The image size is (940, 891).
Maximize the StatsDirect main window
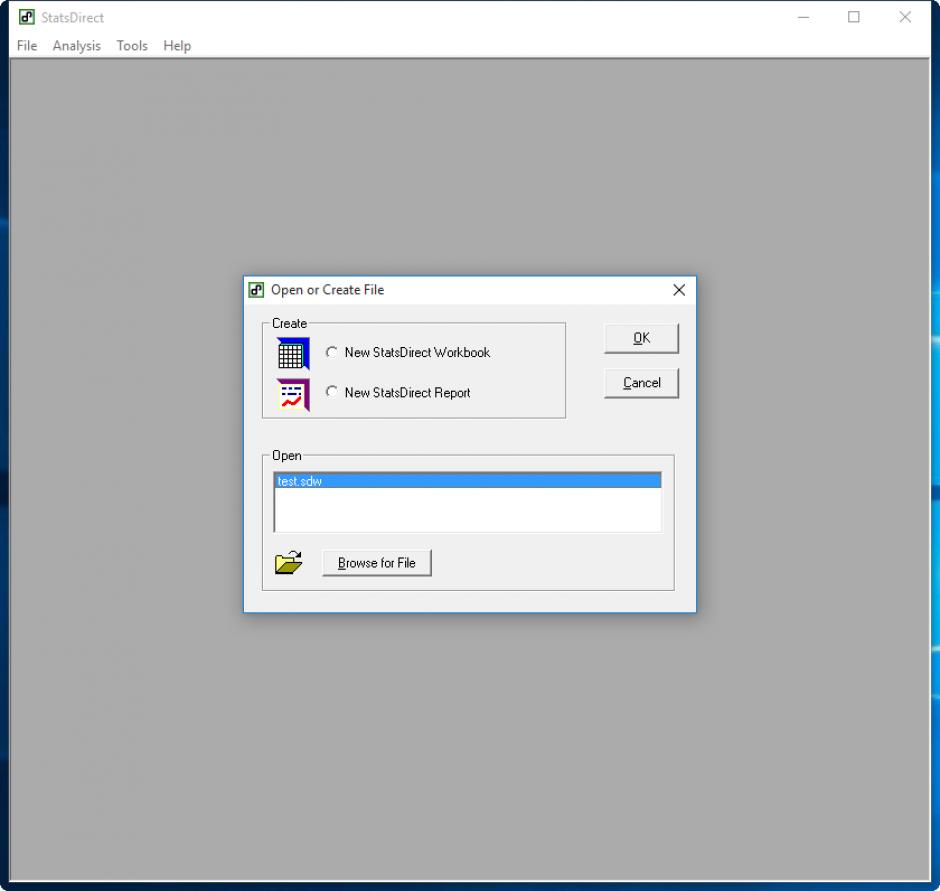pyautogui.click(x=854, y=17)
